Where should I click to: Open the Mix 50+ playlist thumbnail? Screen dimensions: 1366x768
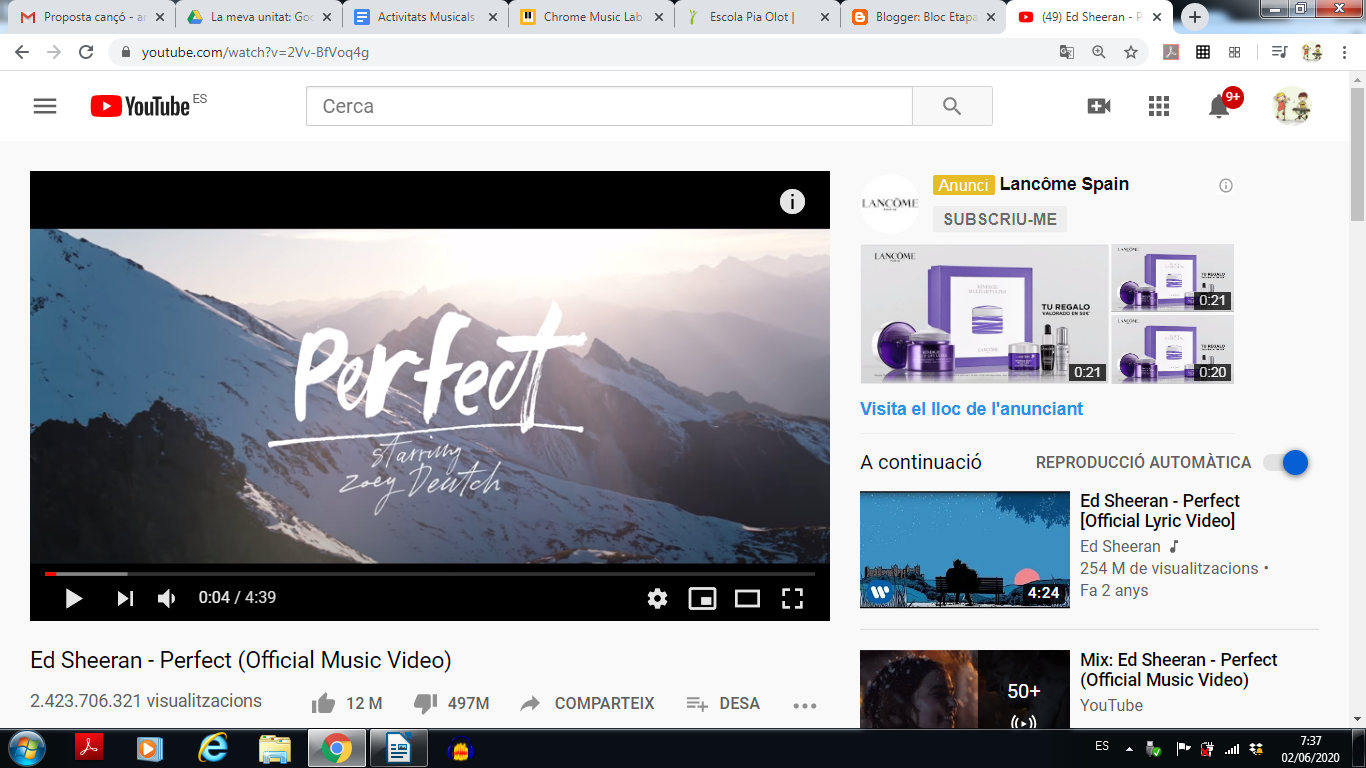click(x=965, y=690)
